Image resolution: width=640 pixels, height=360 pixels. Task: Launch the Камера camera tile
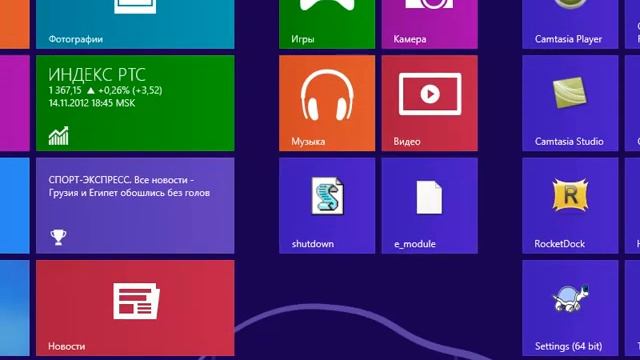coord(429,24)
